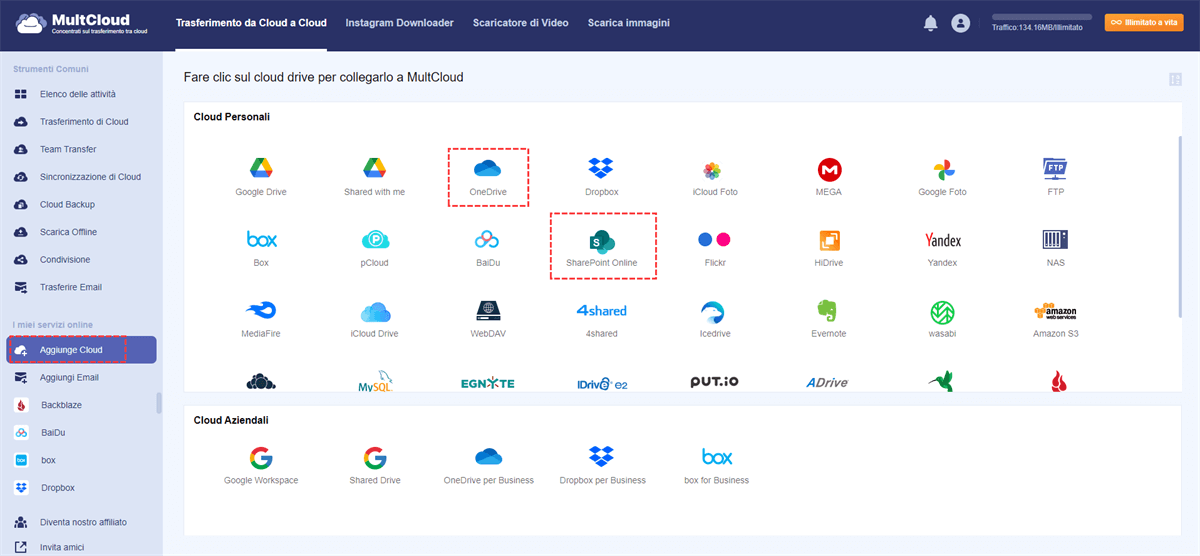This screenshot has width=1200, height=556.
Task: Click the OneDrive cloud icon
Action: 486,168
